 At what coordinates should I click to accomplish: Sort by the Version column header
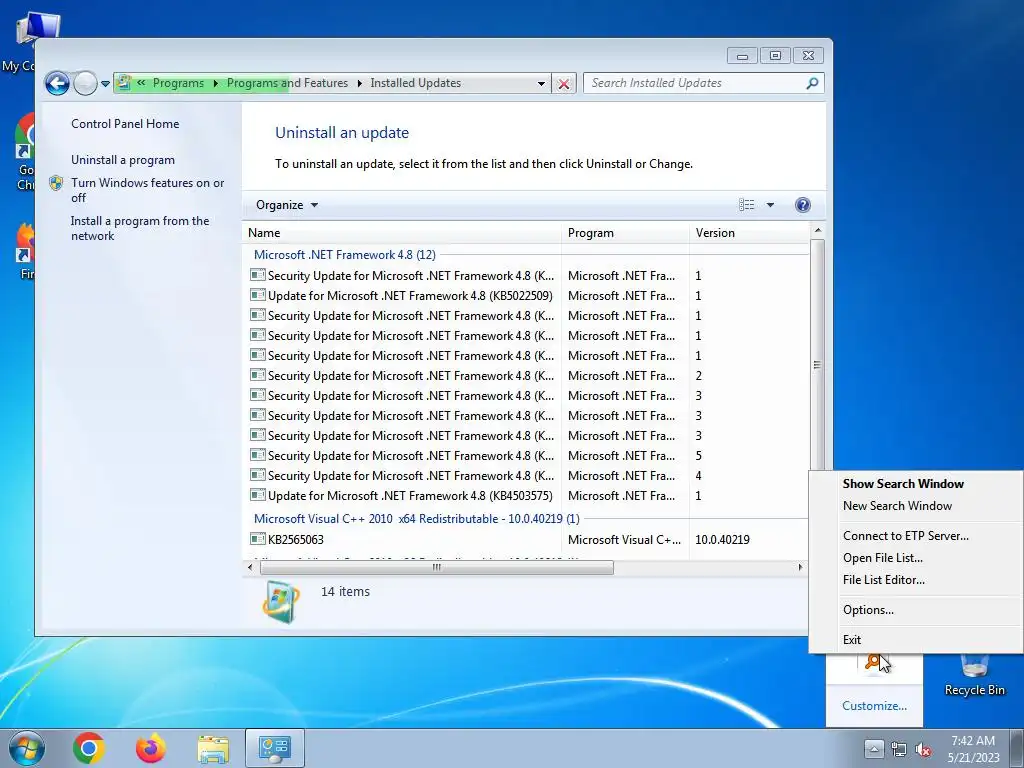749,232
